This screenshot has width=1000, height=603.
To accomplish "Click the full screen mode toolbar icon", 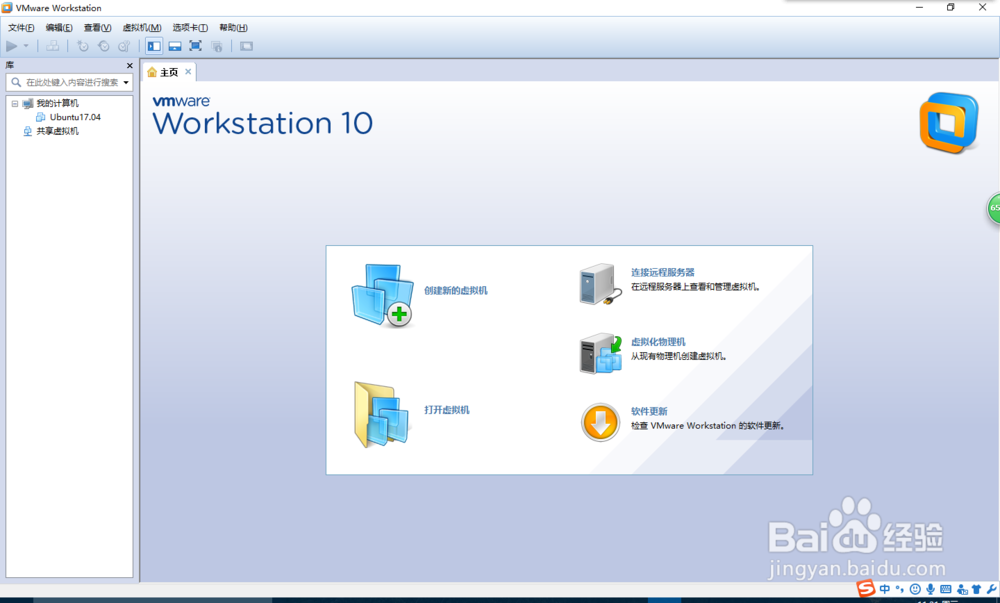I will pyautogui.click(x=196, y=46).
